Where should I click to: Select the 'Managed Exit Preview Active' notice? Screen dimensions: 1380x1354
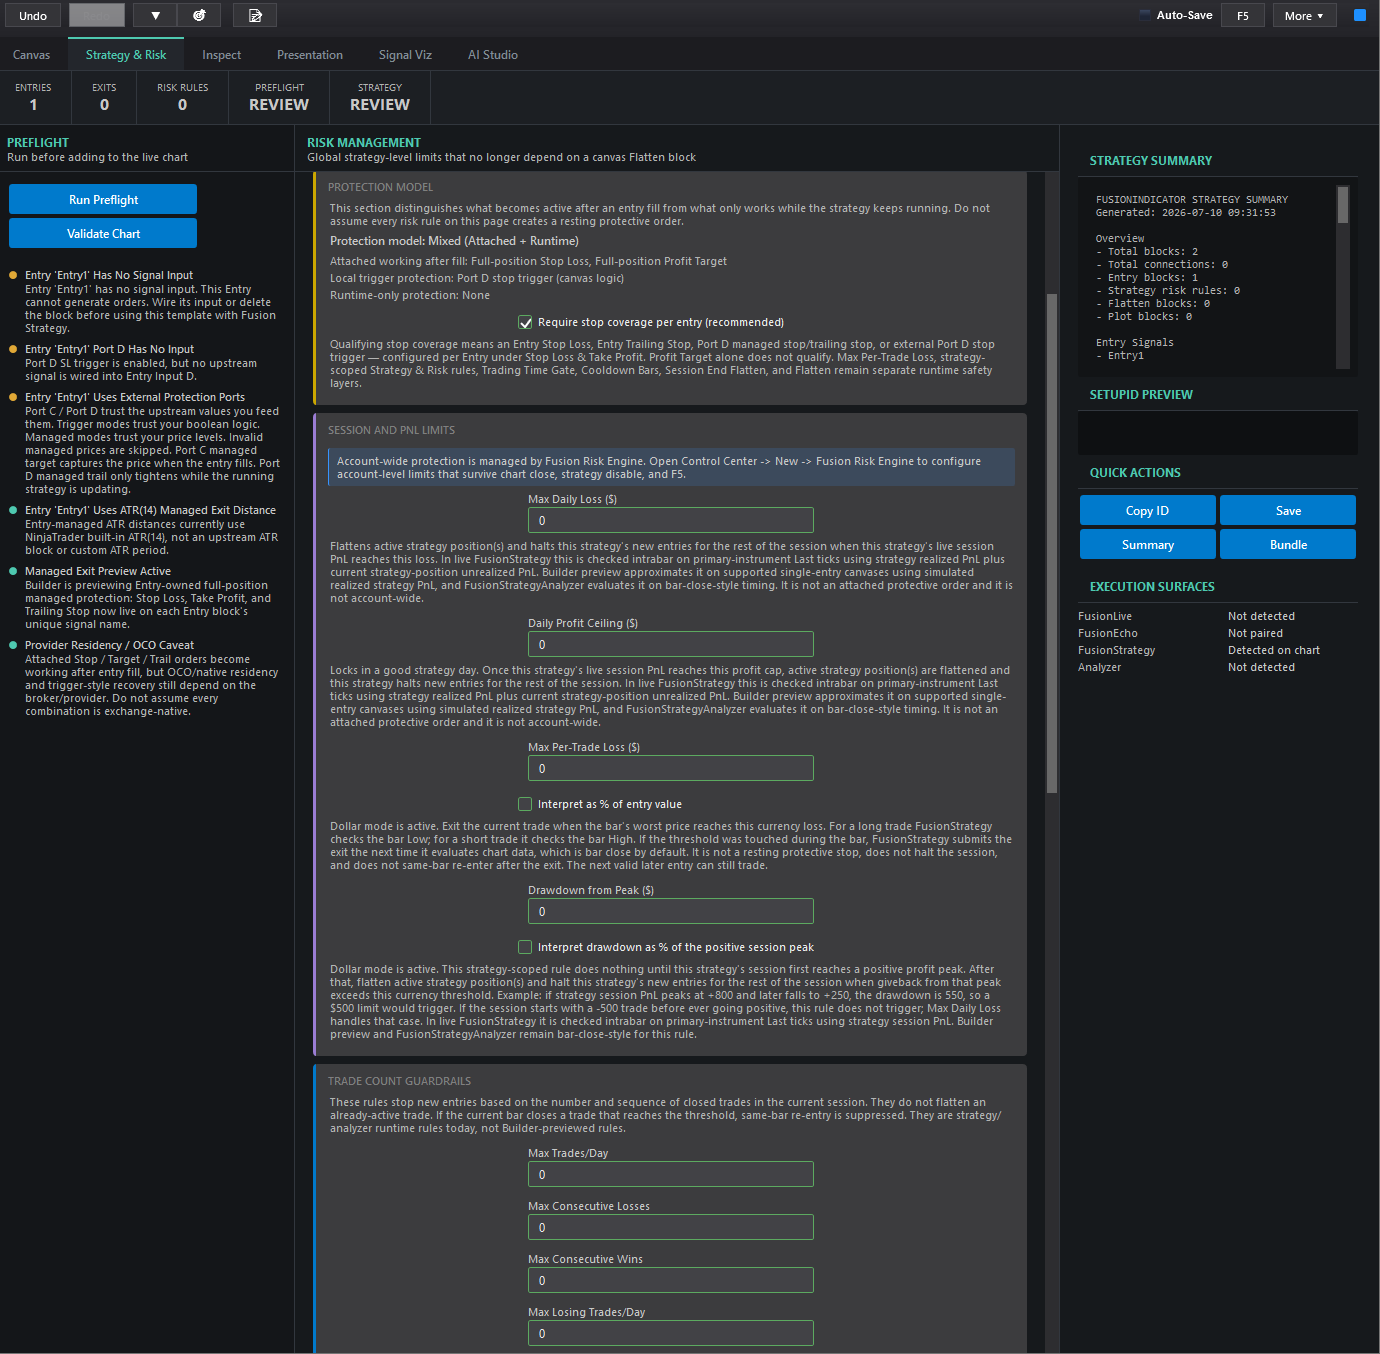(146, 597)
